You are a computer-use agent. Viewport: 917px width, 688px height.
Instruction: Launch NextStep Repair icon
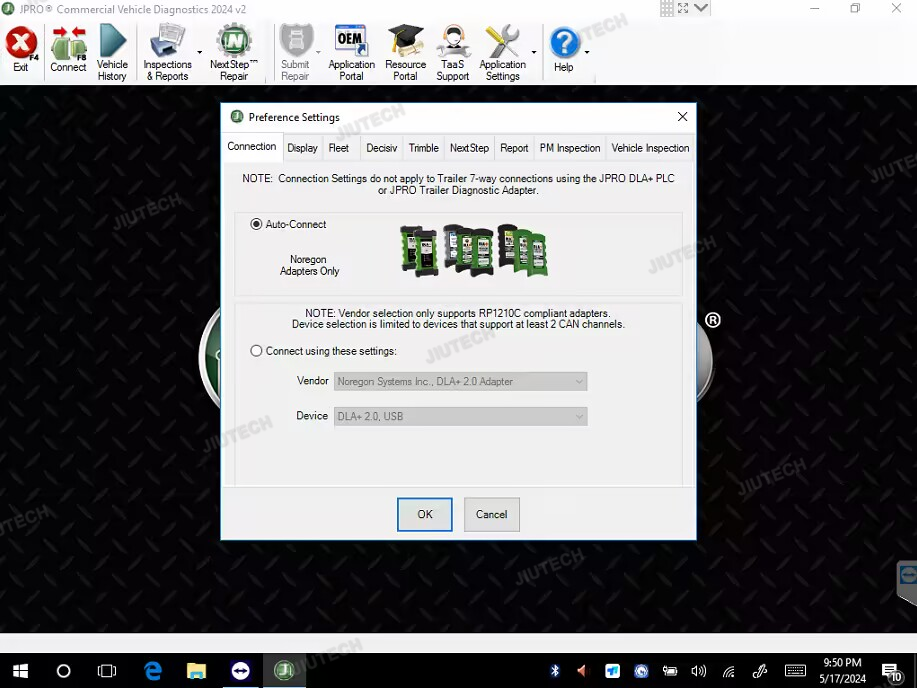(x=234, y=50)
